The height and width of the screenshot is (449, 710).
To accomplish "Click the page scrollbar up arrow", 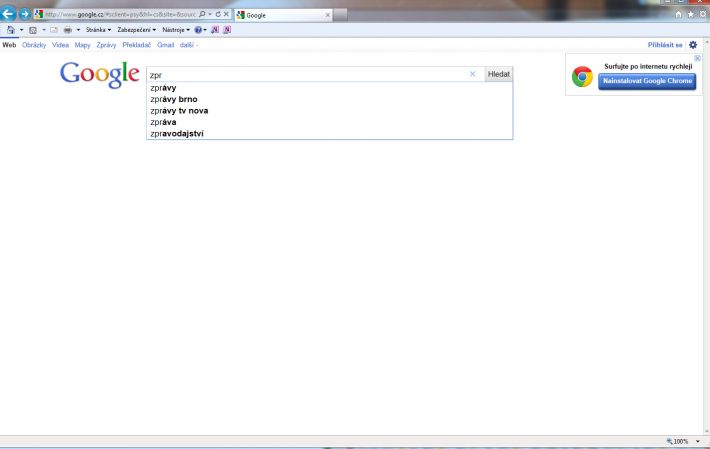I will (x=706, y=43).
